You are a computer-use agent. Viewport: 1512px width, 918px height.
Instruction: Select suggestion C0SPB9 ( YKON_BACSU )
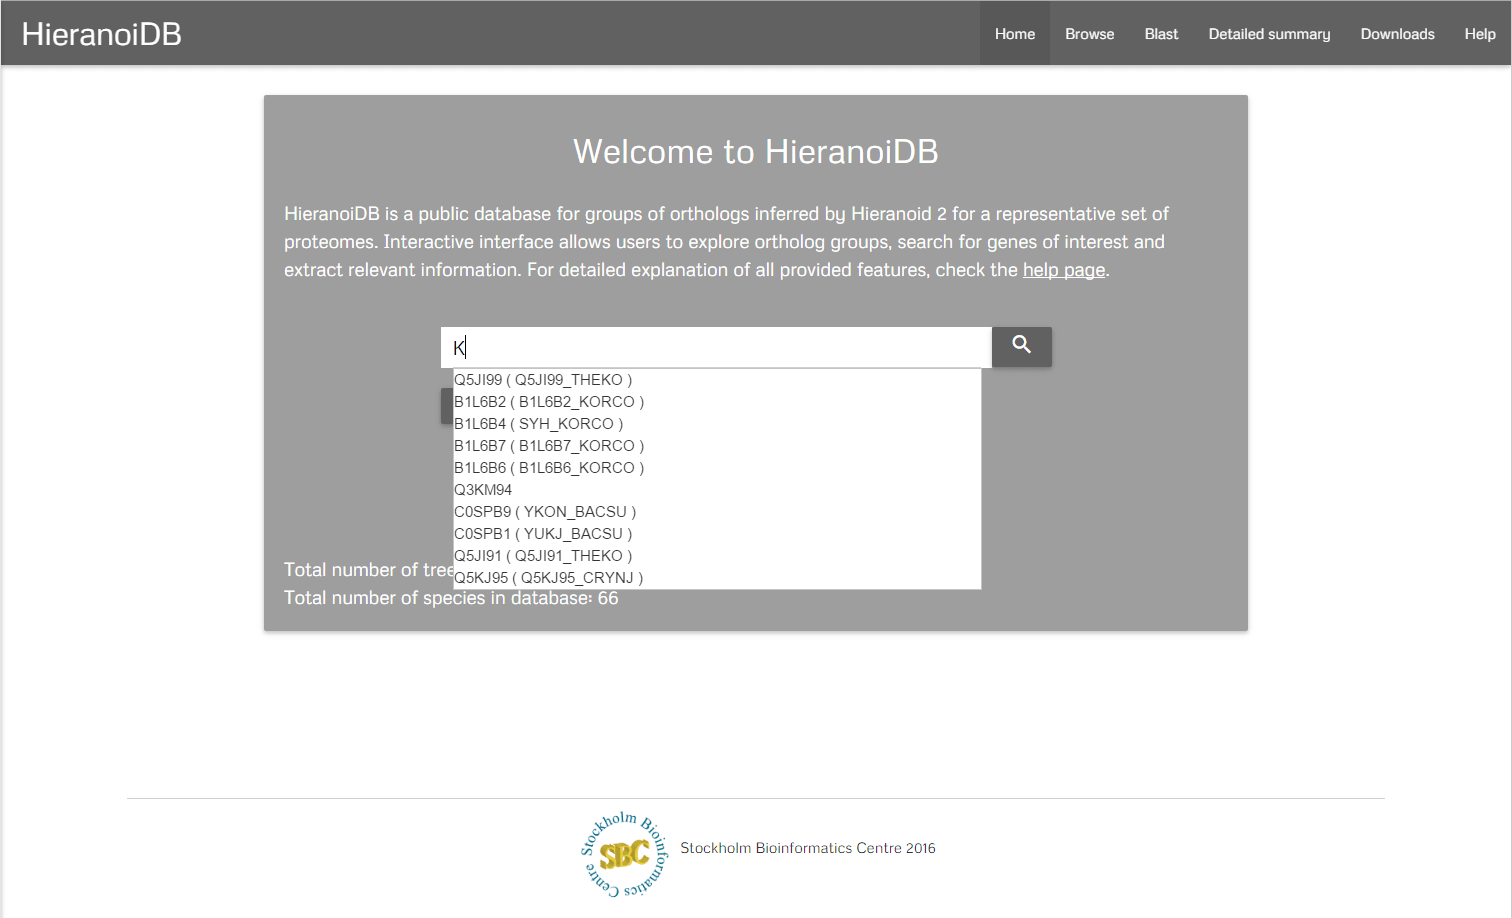[717, 512]
